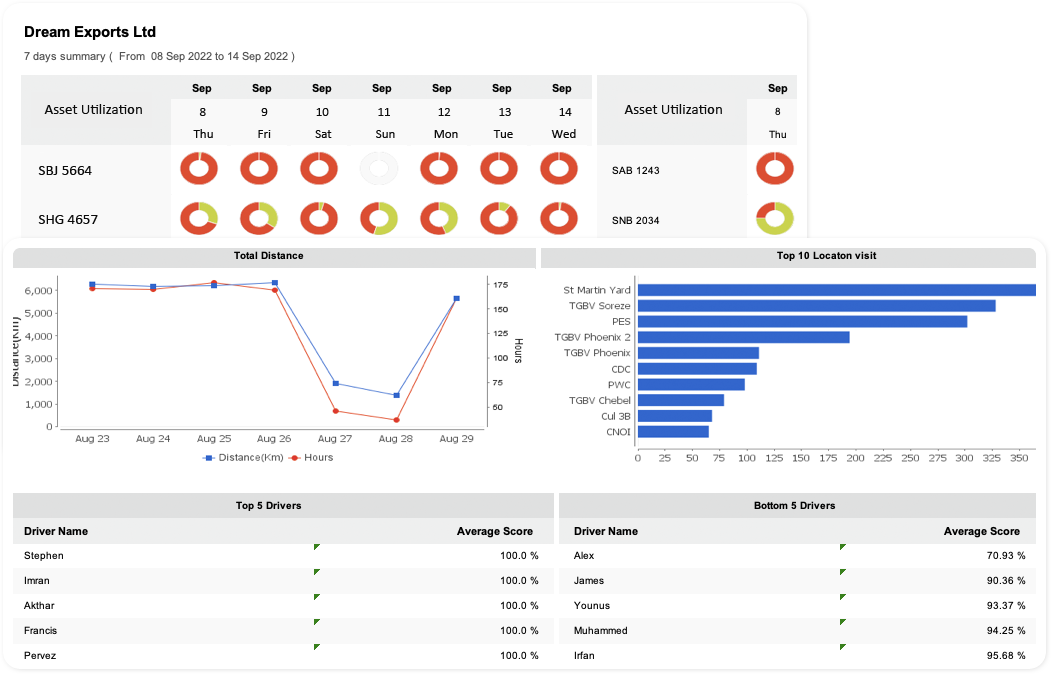Click Alex's 70.93 % score

coord(1005,555)
